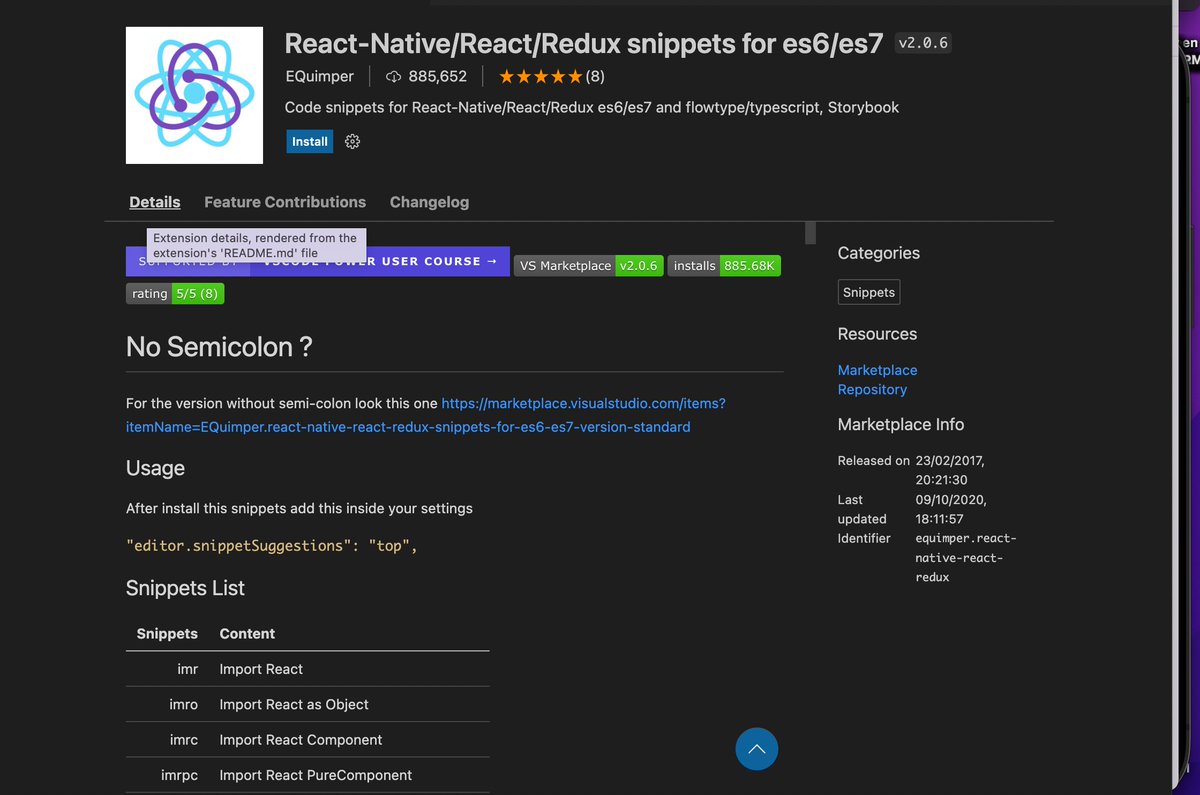The image size is (1200, 795).
Task: Click "Import React as Object" text
Action: (x=294, y=704)
